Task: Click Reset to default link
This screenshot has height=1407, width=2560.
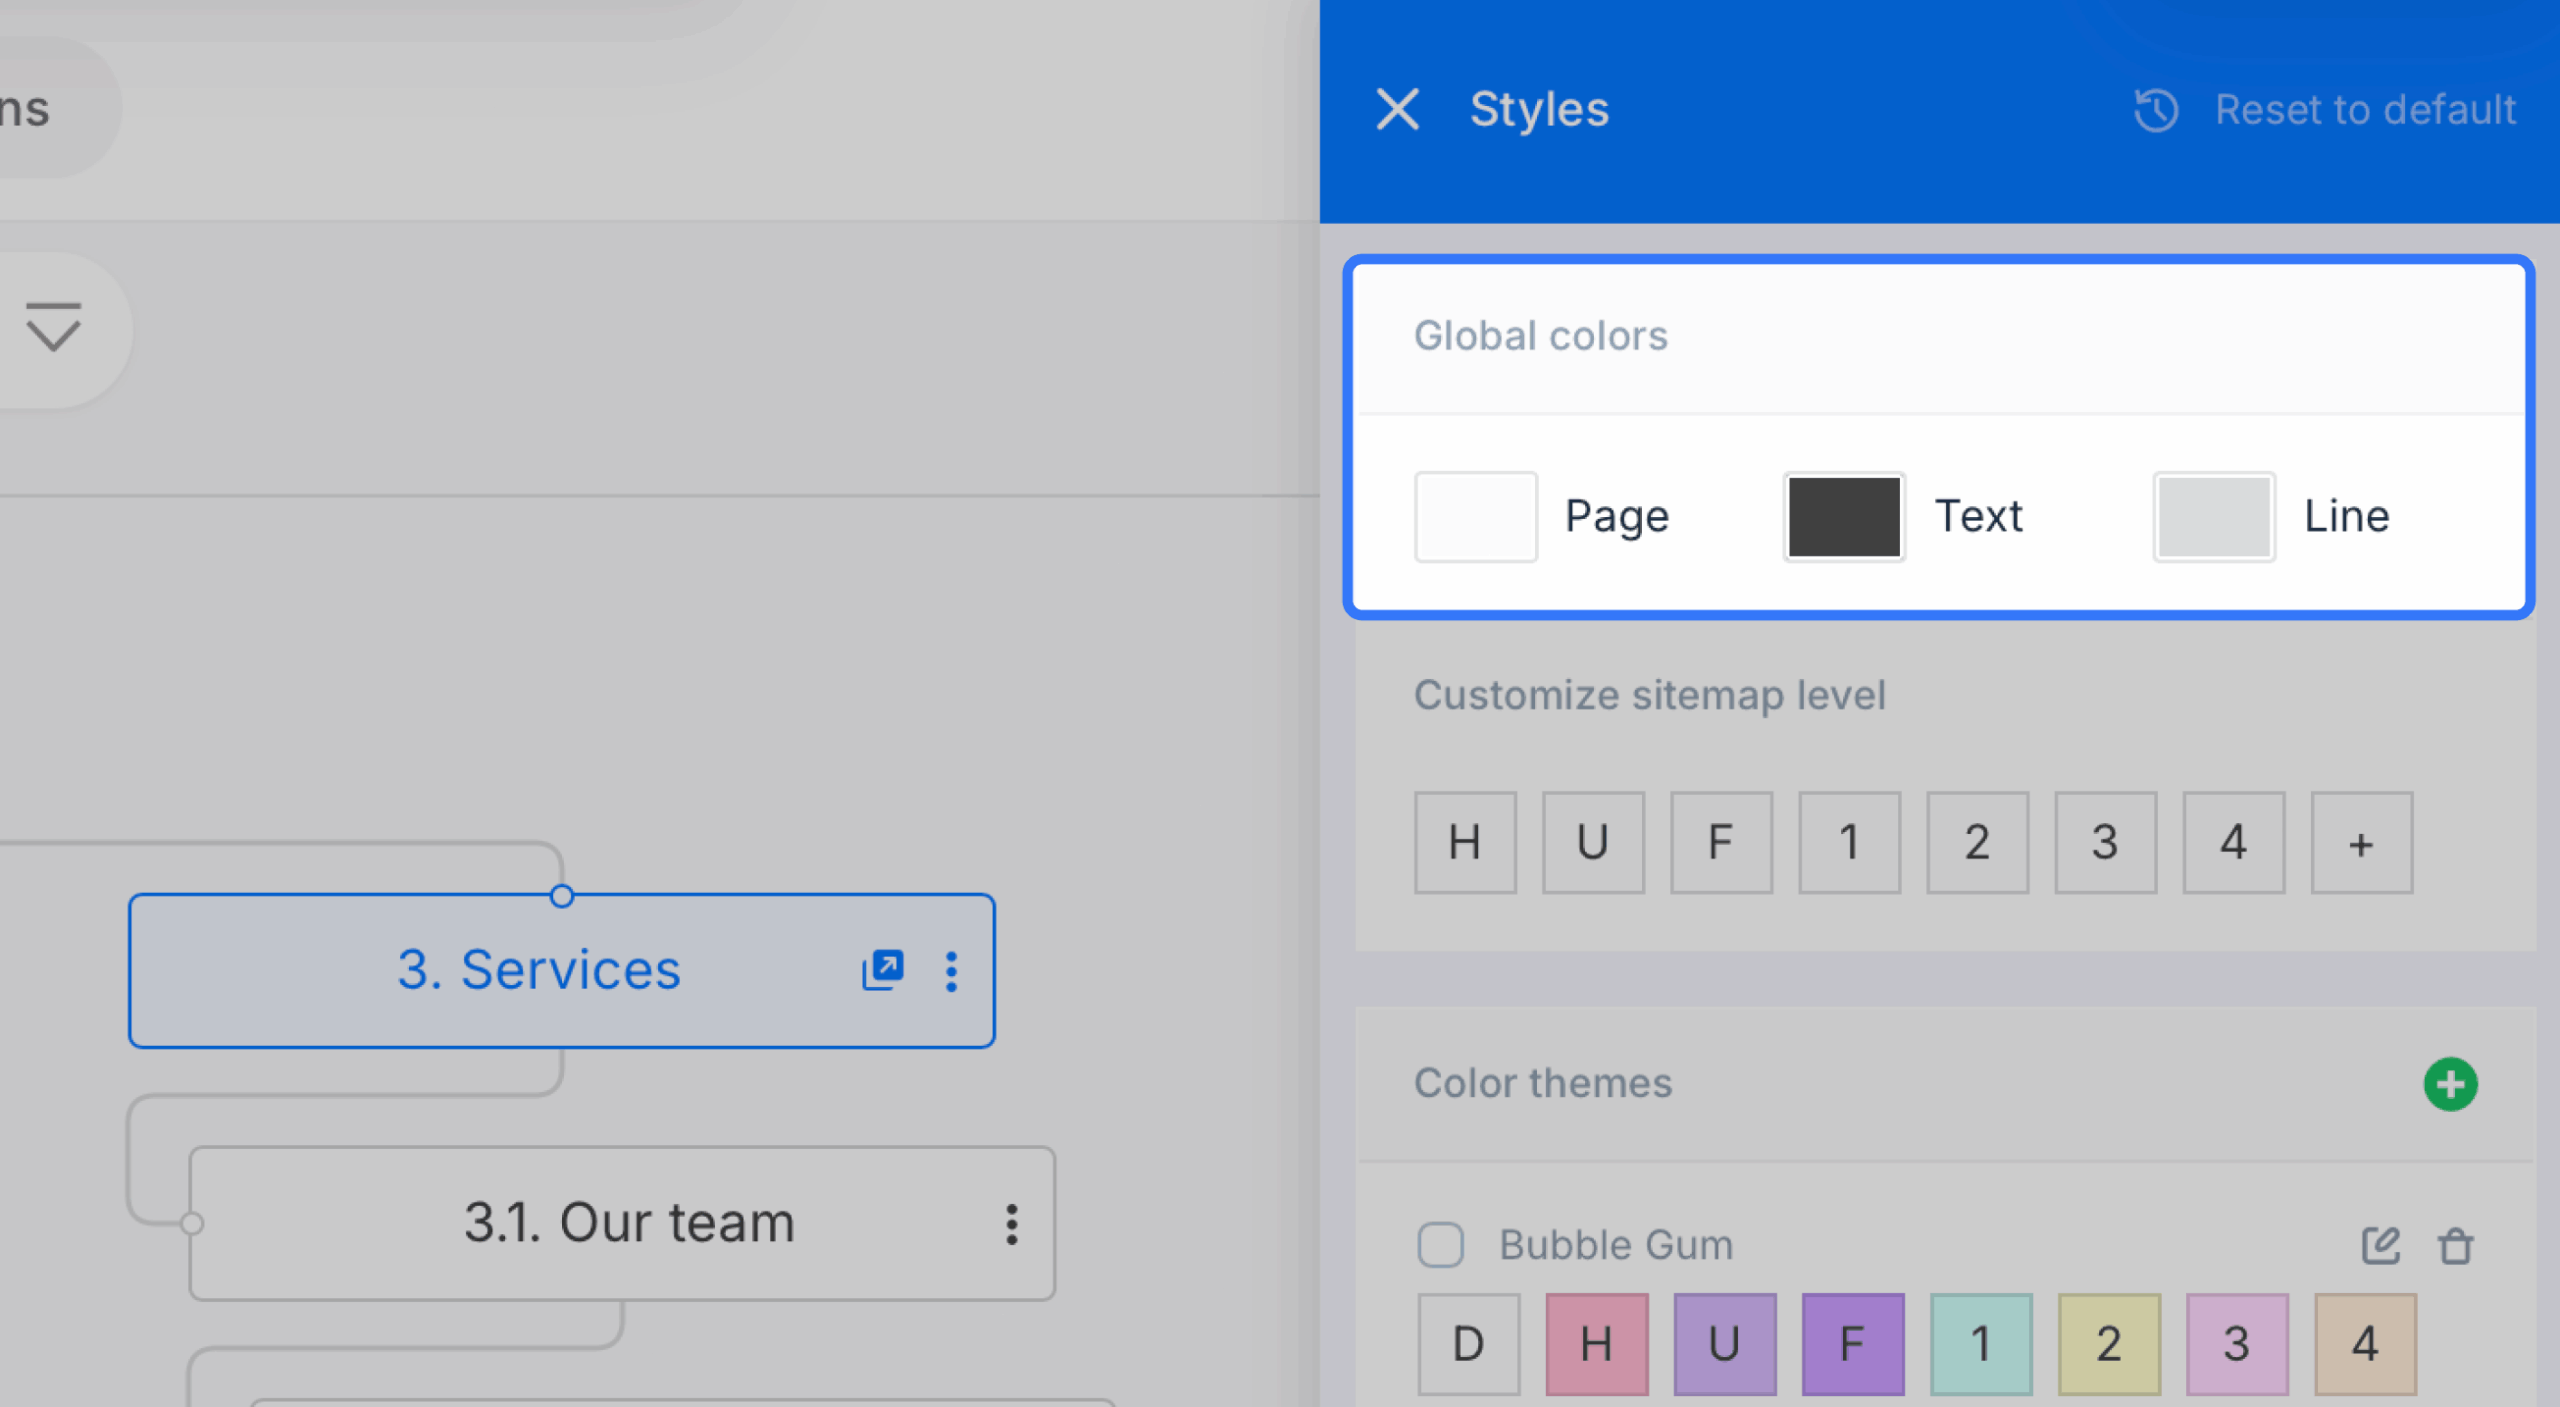Action: pyautogui.click(x=2365, y=110)
